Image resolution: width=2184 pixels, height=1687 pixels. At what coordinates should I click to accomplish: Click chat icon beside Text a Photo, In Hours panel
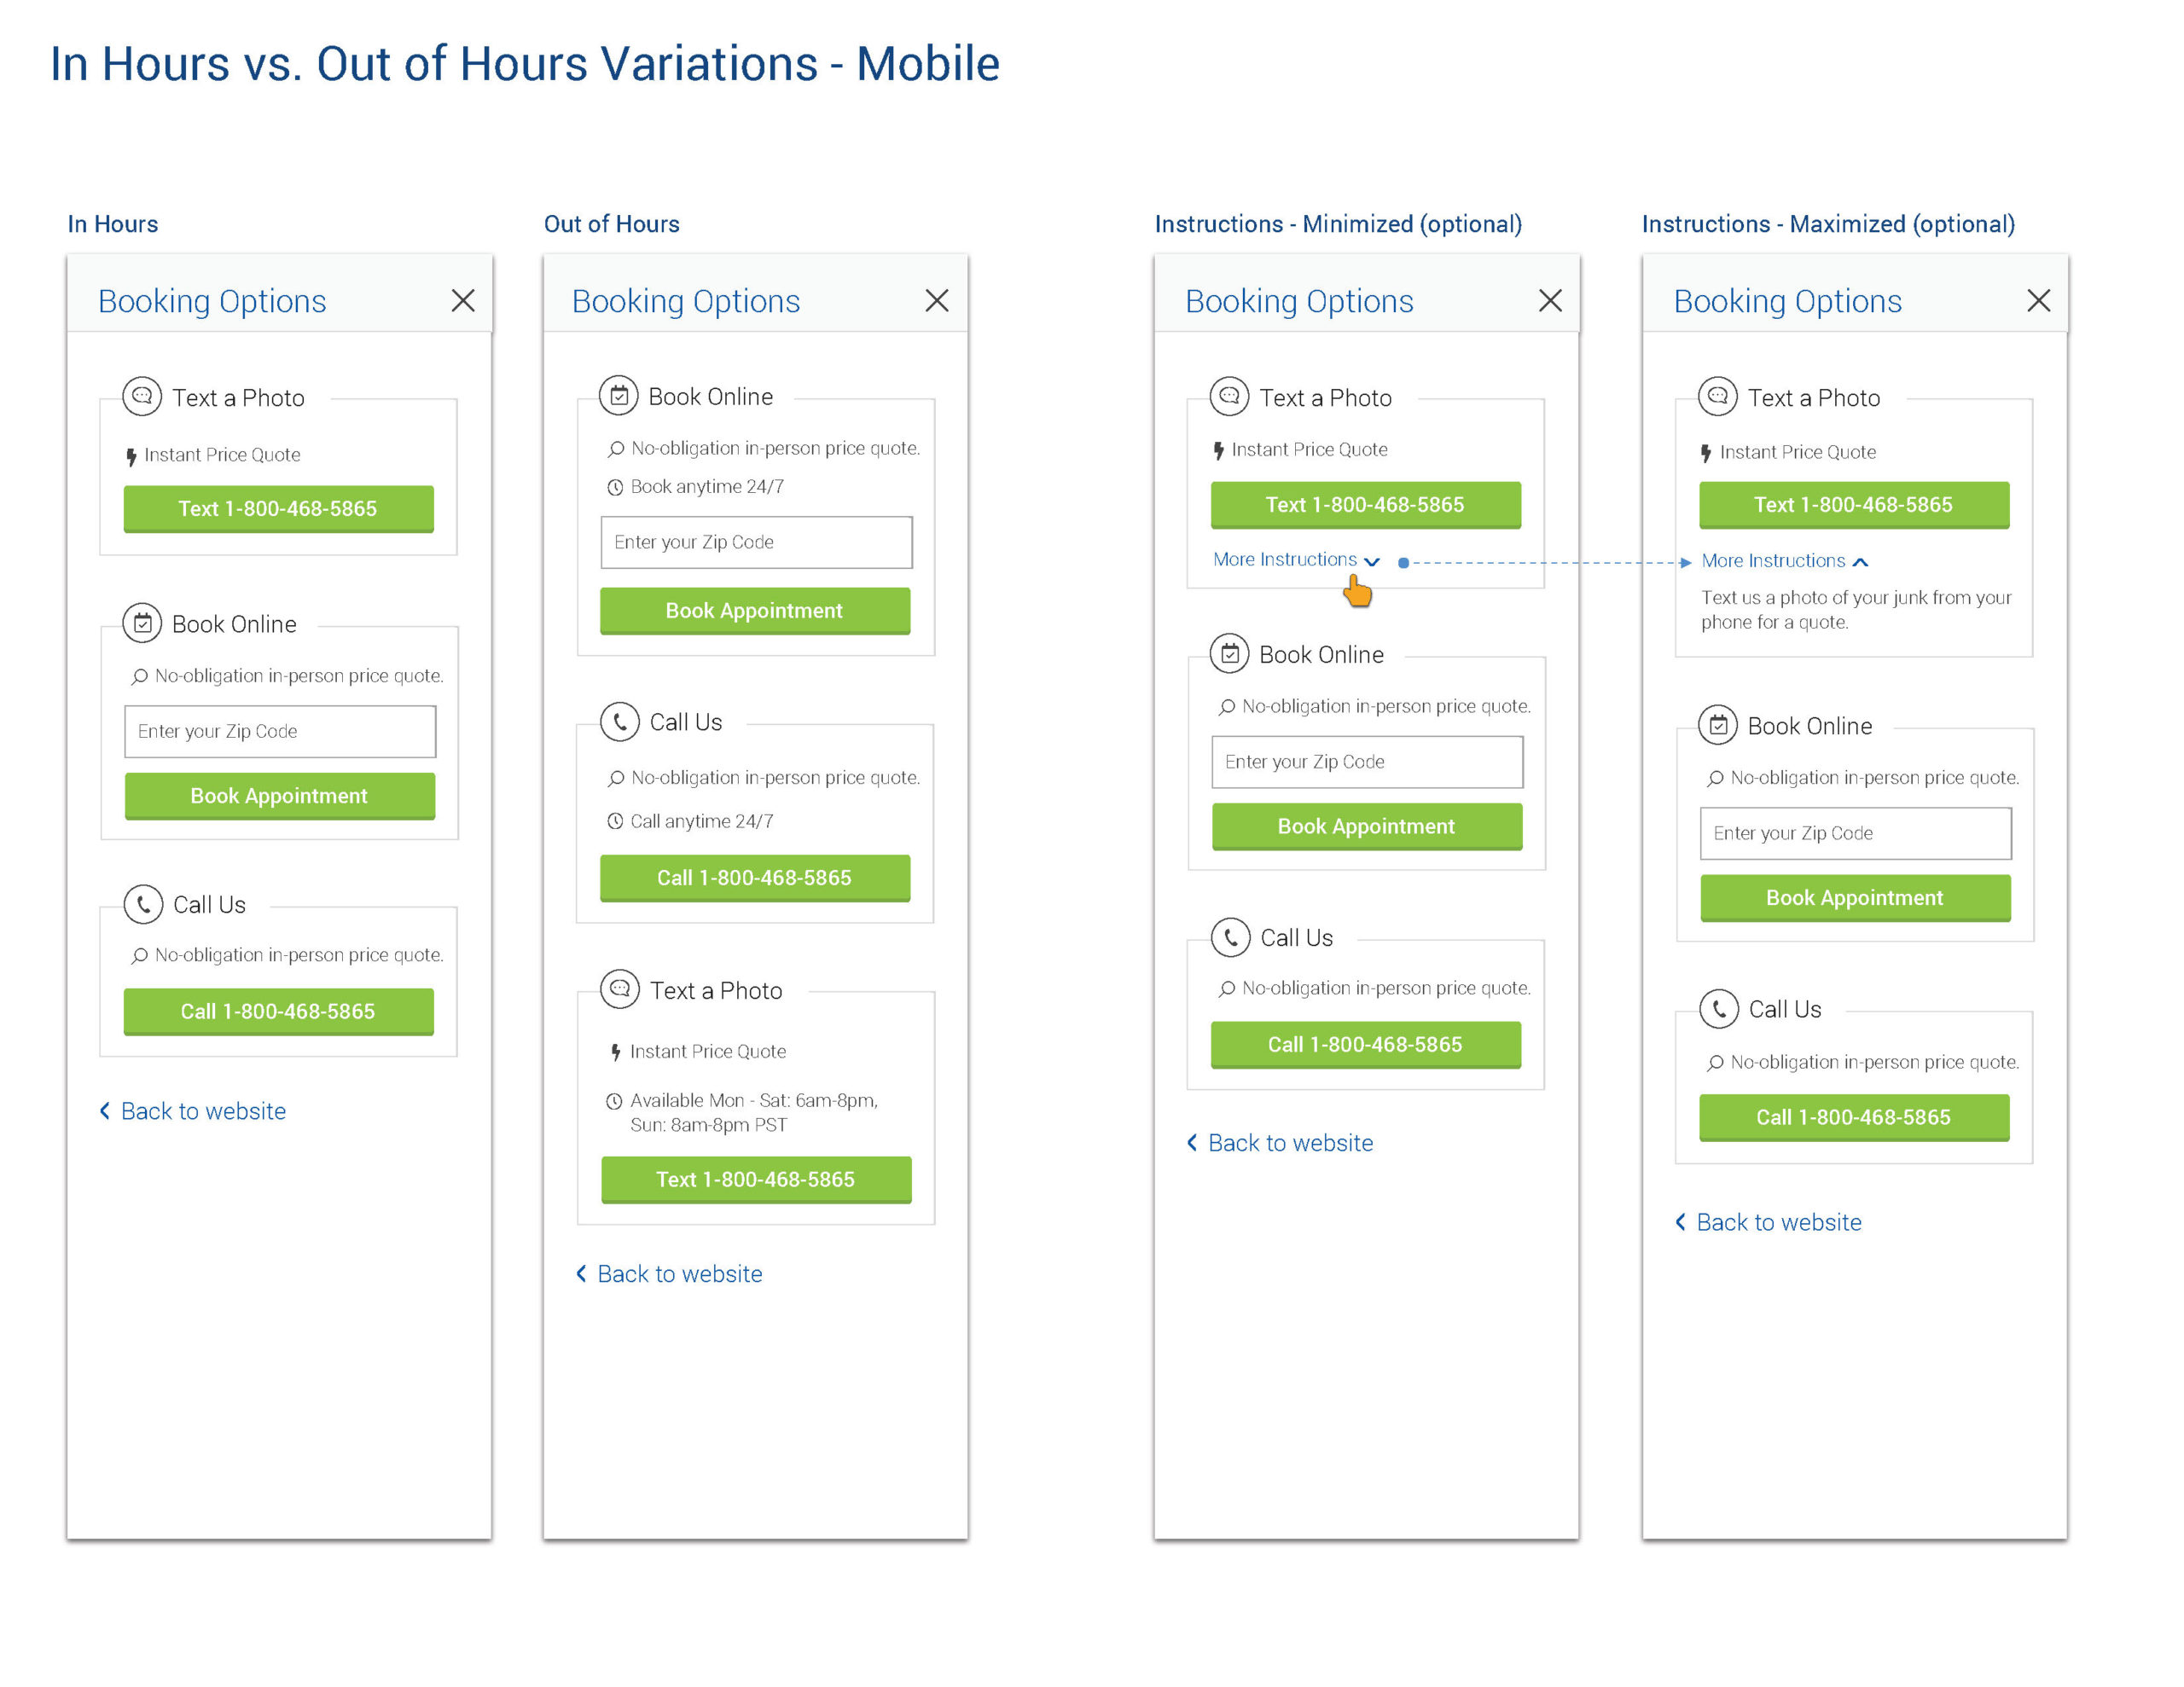(x=142, y=396)
